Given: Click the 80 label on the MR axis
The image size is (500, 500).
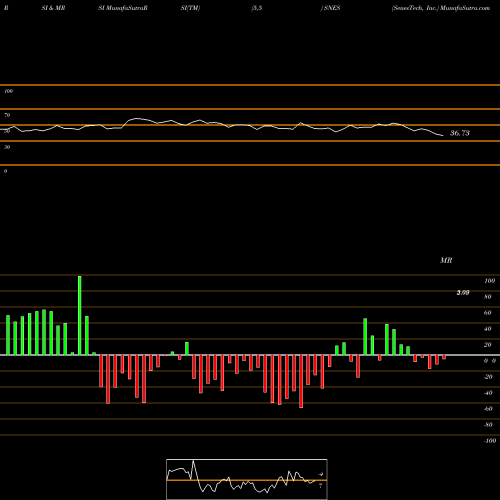Looking at the screenshot, I should (488, 297).
